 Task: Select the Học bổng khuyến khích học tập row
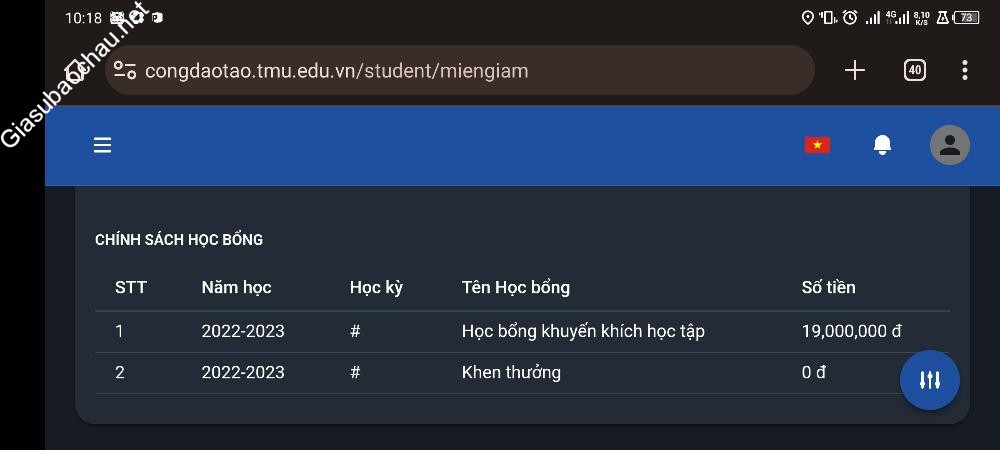[582, 331]
